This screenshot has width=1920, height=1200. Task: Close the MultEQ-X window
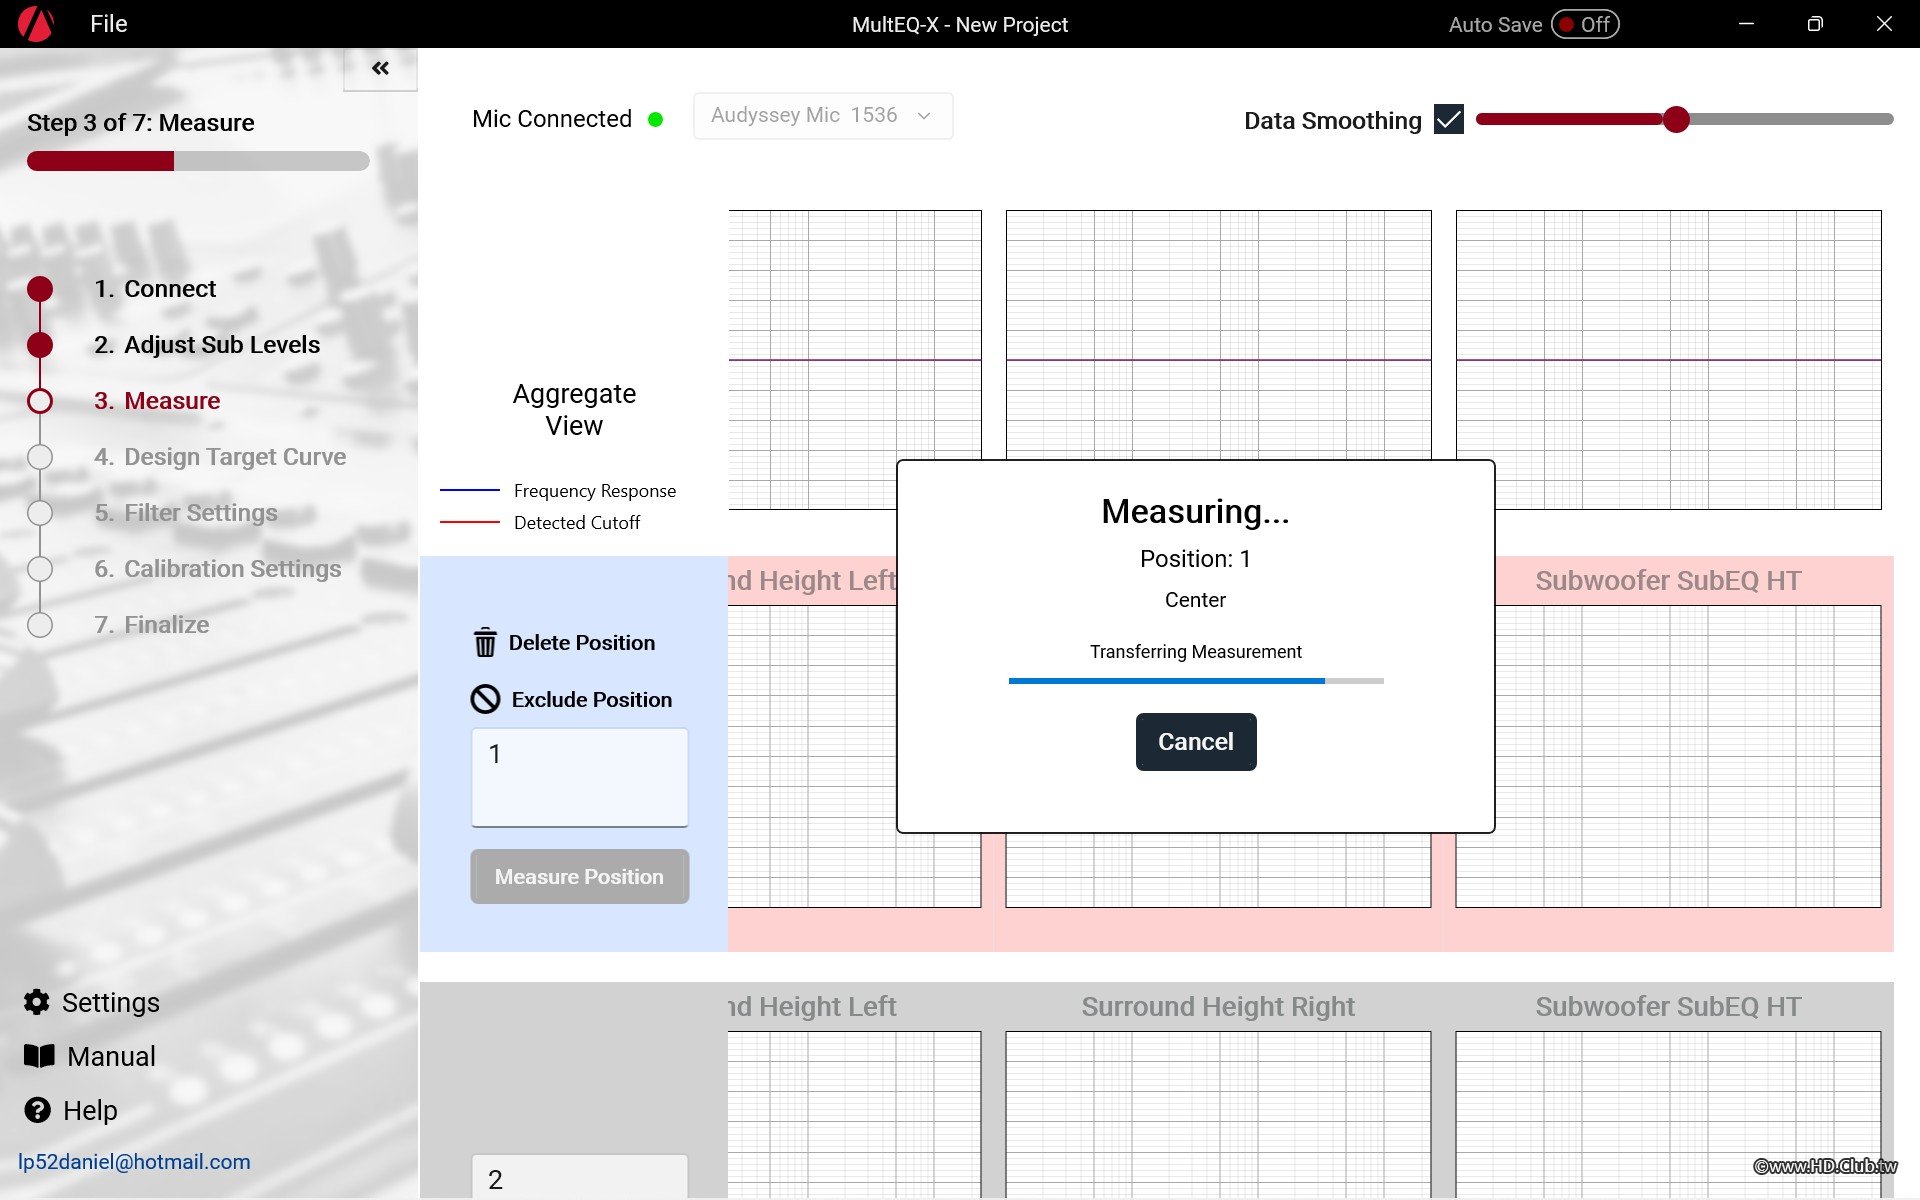1884,24
